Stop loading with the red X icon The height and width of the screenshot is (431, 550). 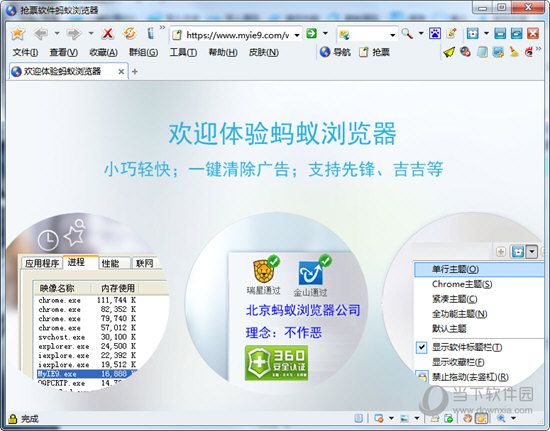pyautogui.click(x=108, y=34)
